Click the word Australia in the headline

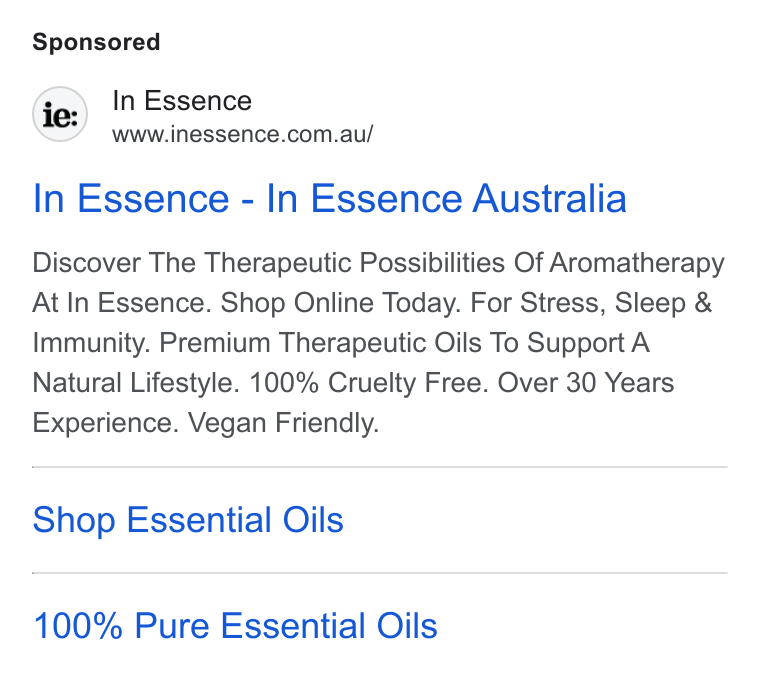pyautogui.click(x=550, y=198)
